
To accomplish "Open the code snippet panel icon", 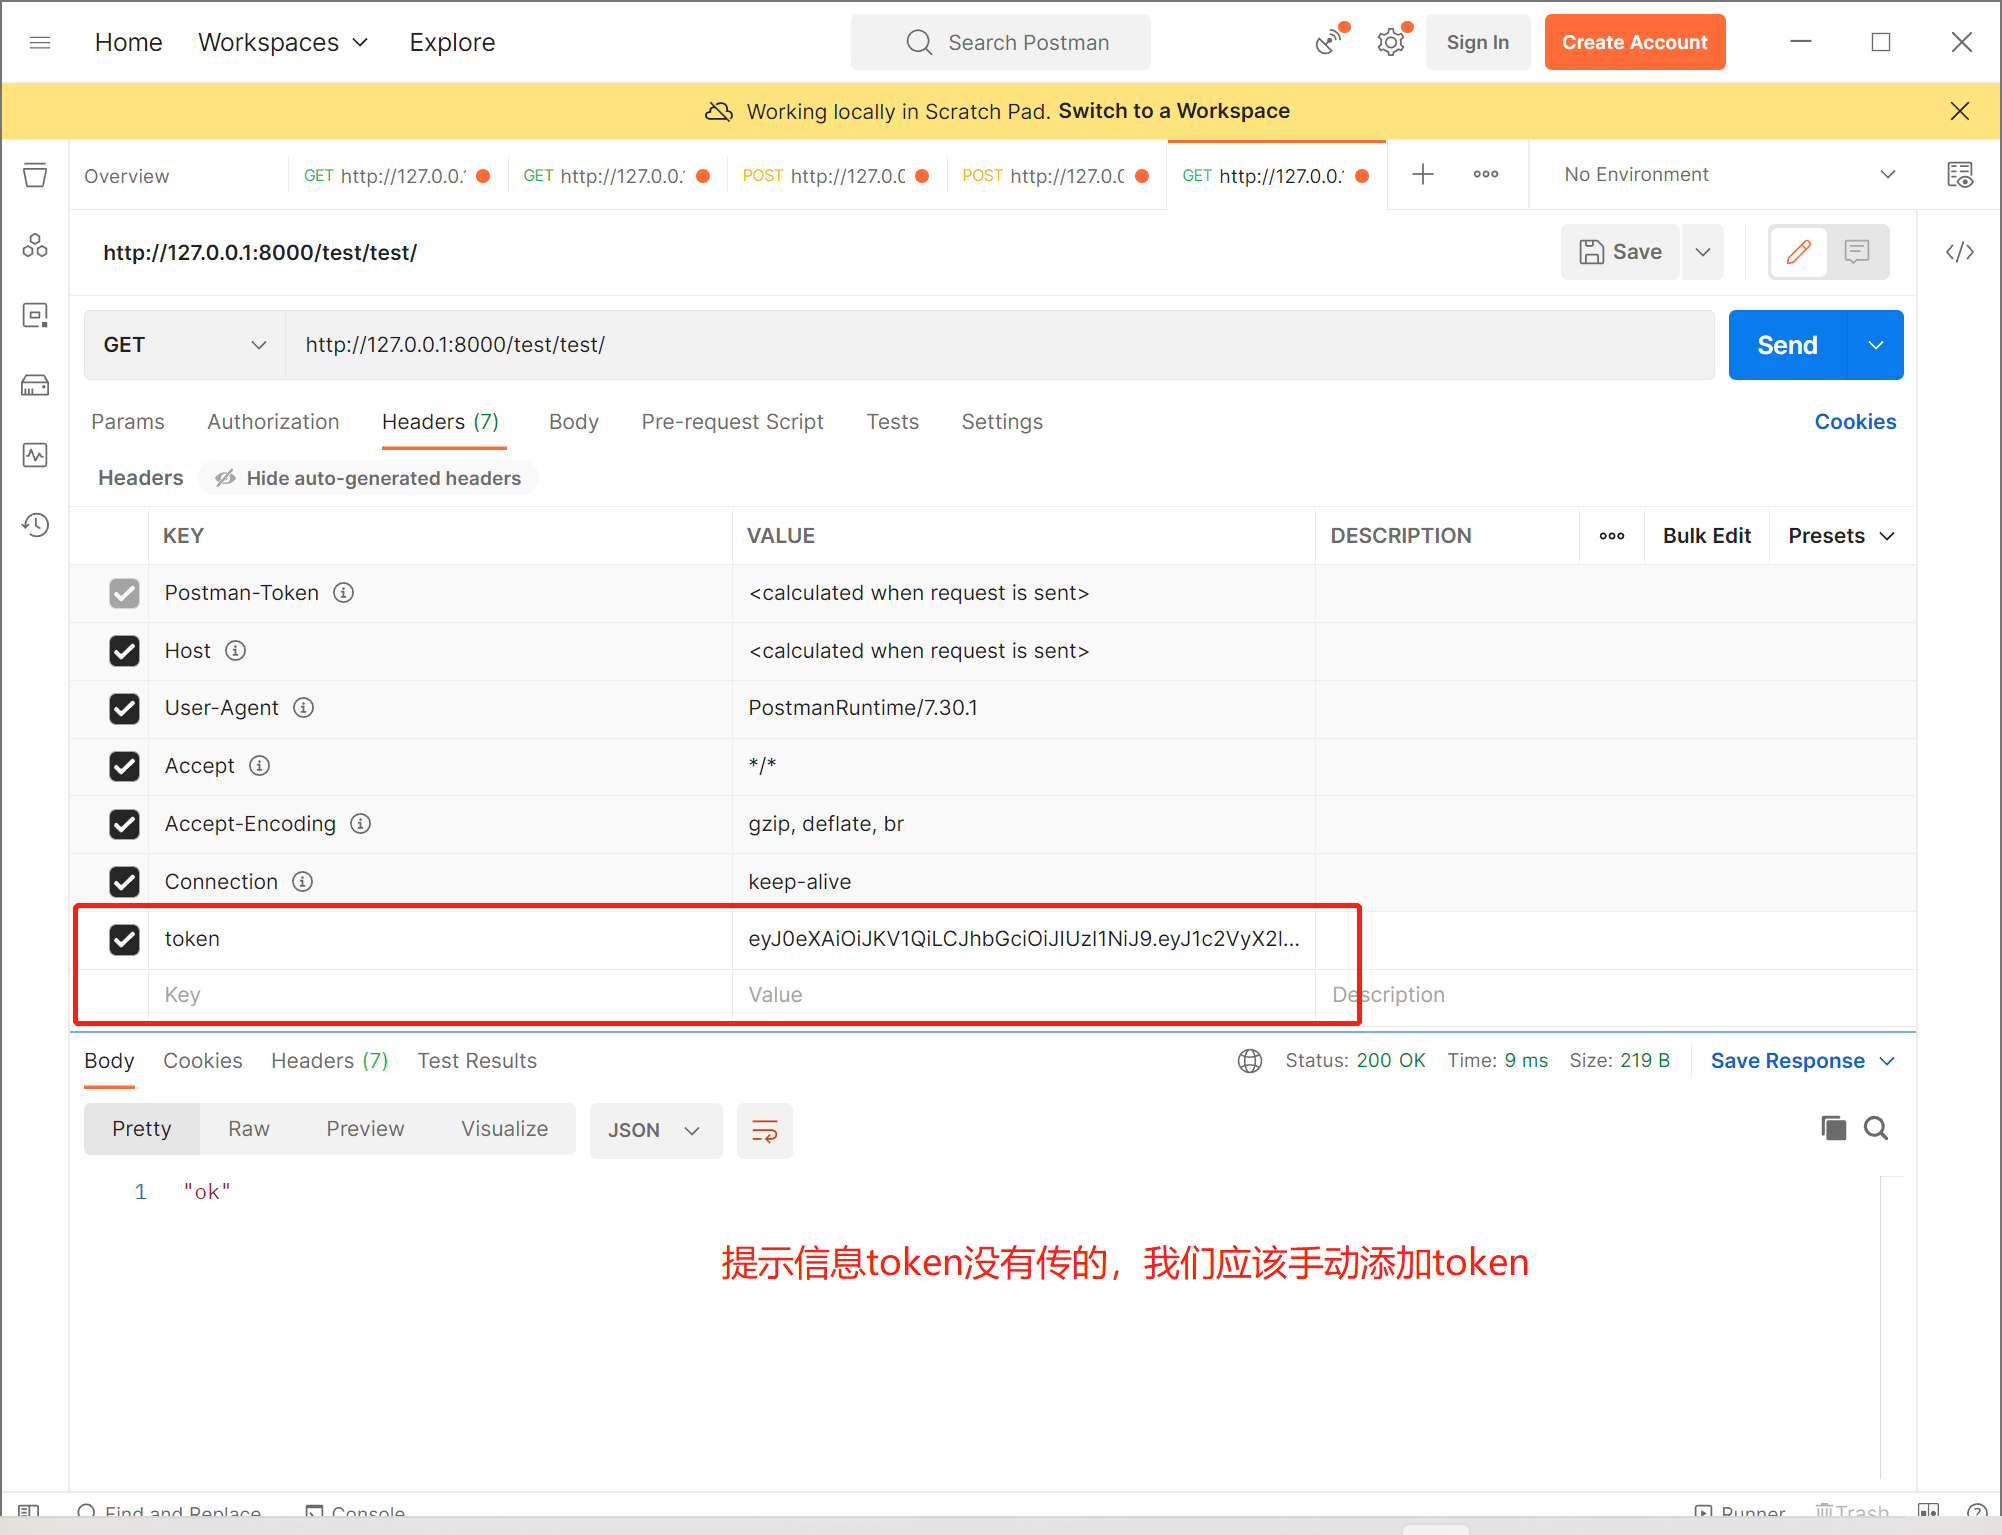I will pos(1960,252).
